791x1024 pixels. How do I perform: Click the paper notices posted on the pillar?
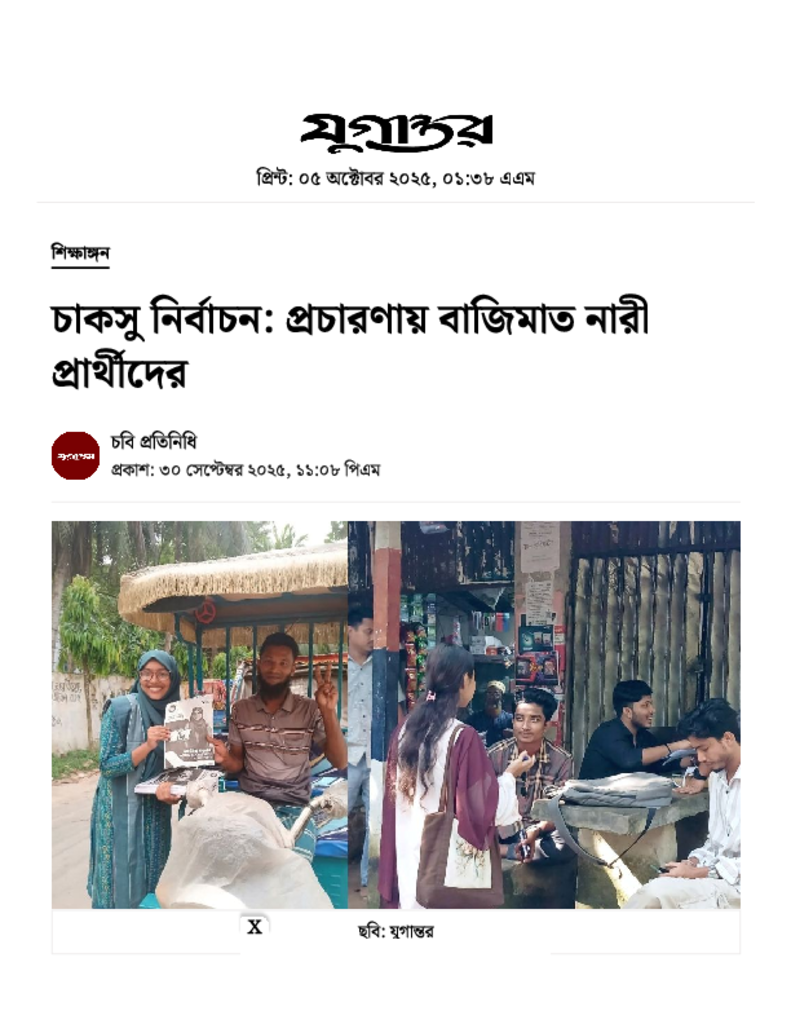point(540,573)
